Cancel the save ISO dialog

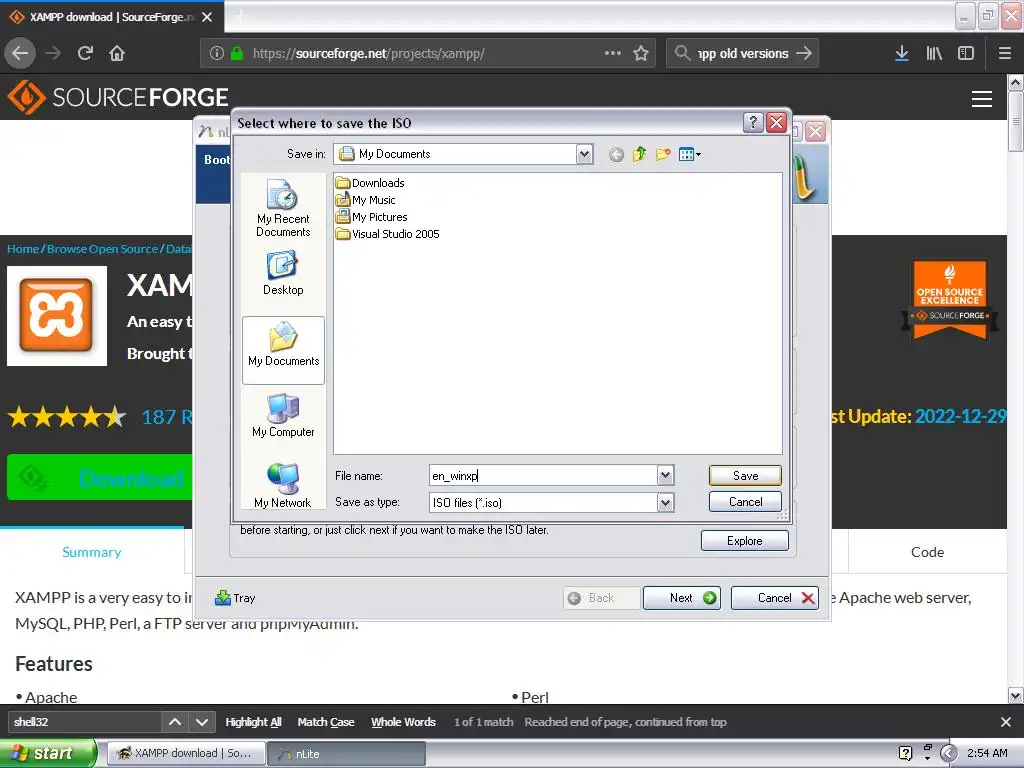click(x=745, y=502)
